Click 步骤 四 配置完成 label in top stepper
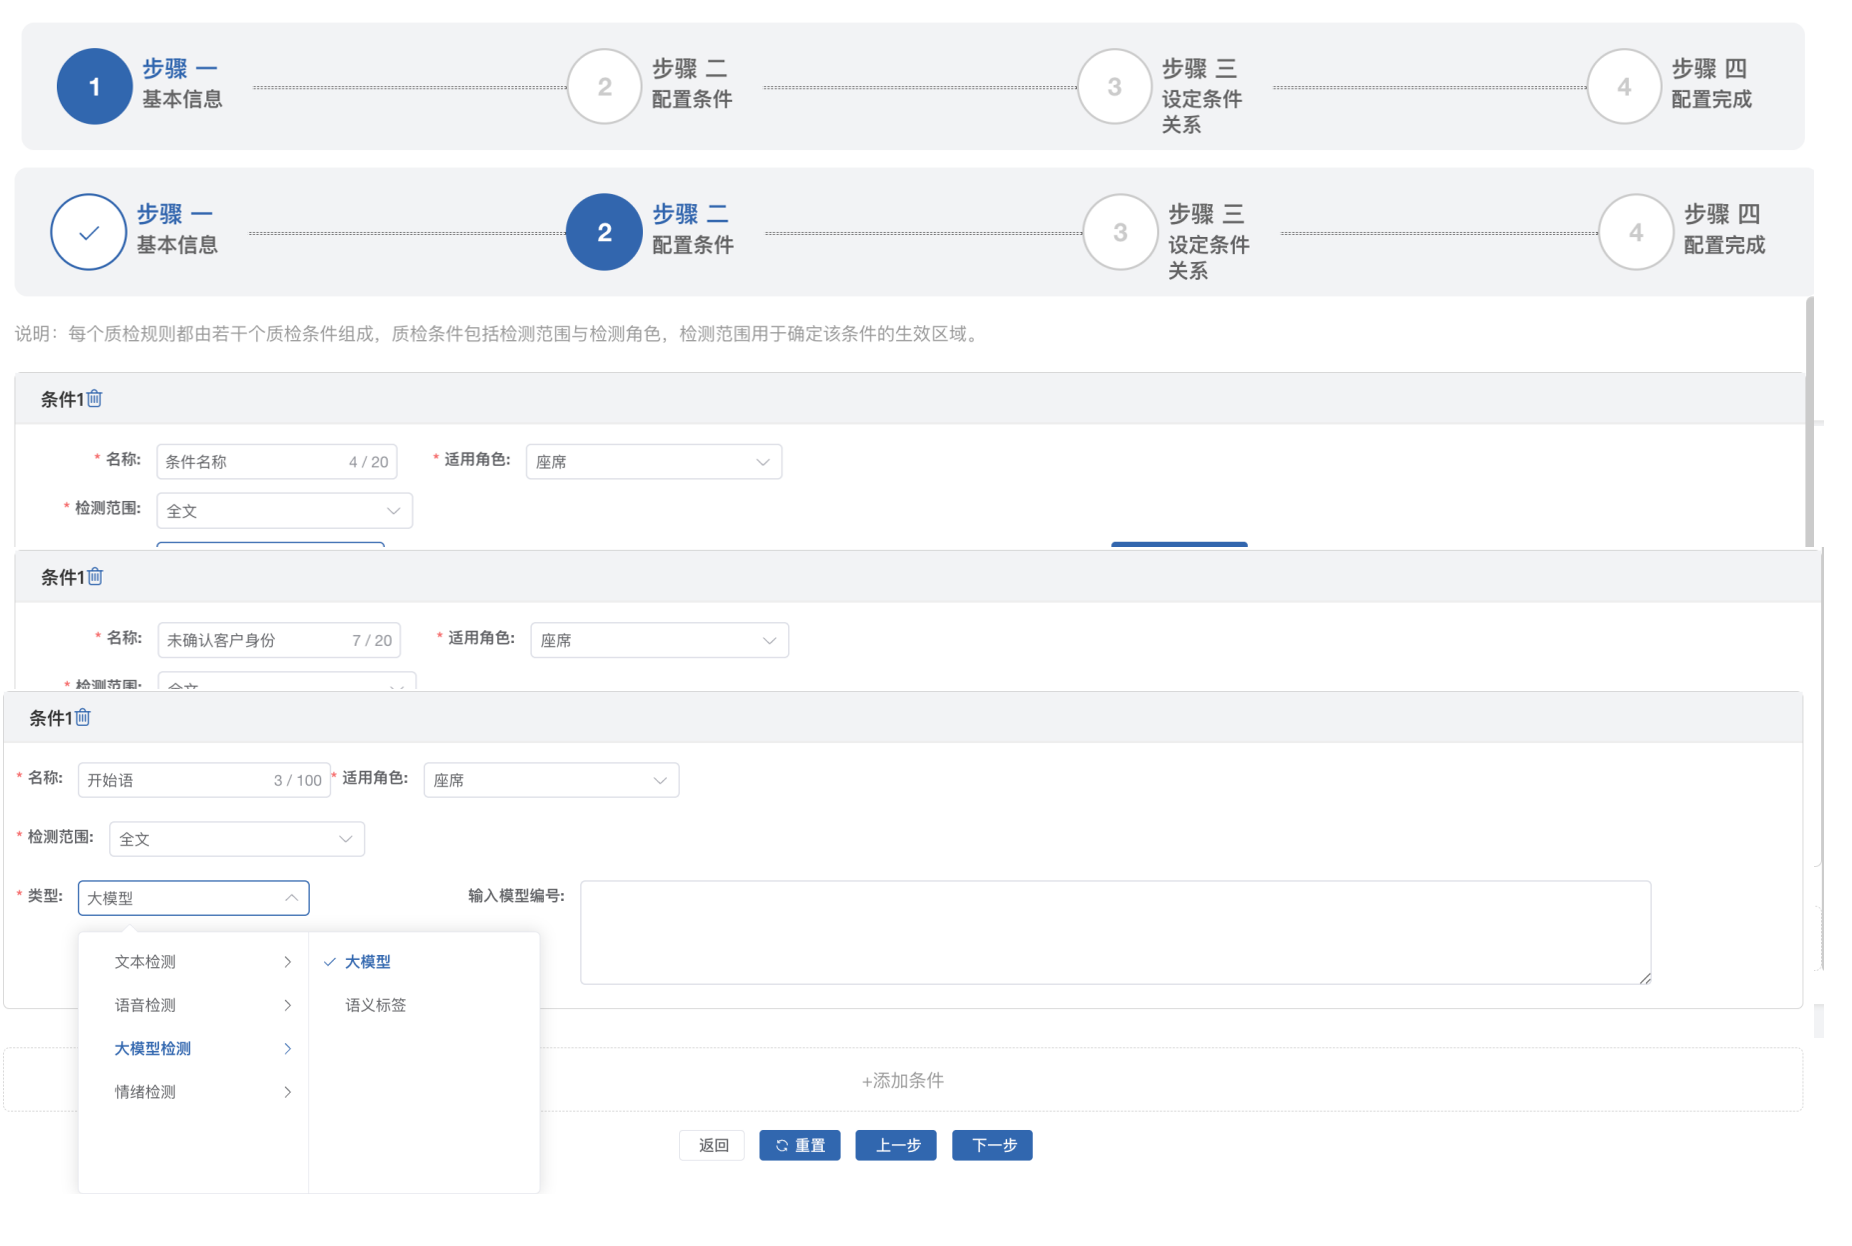Viewport: 1852px width, 1246px height. coord(1712,84)
